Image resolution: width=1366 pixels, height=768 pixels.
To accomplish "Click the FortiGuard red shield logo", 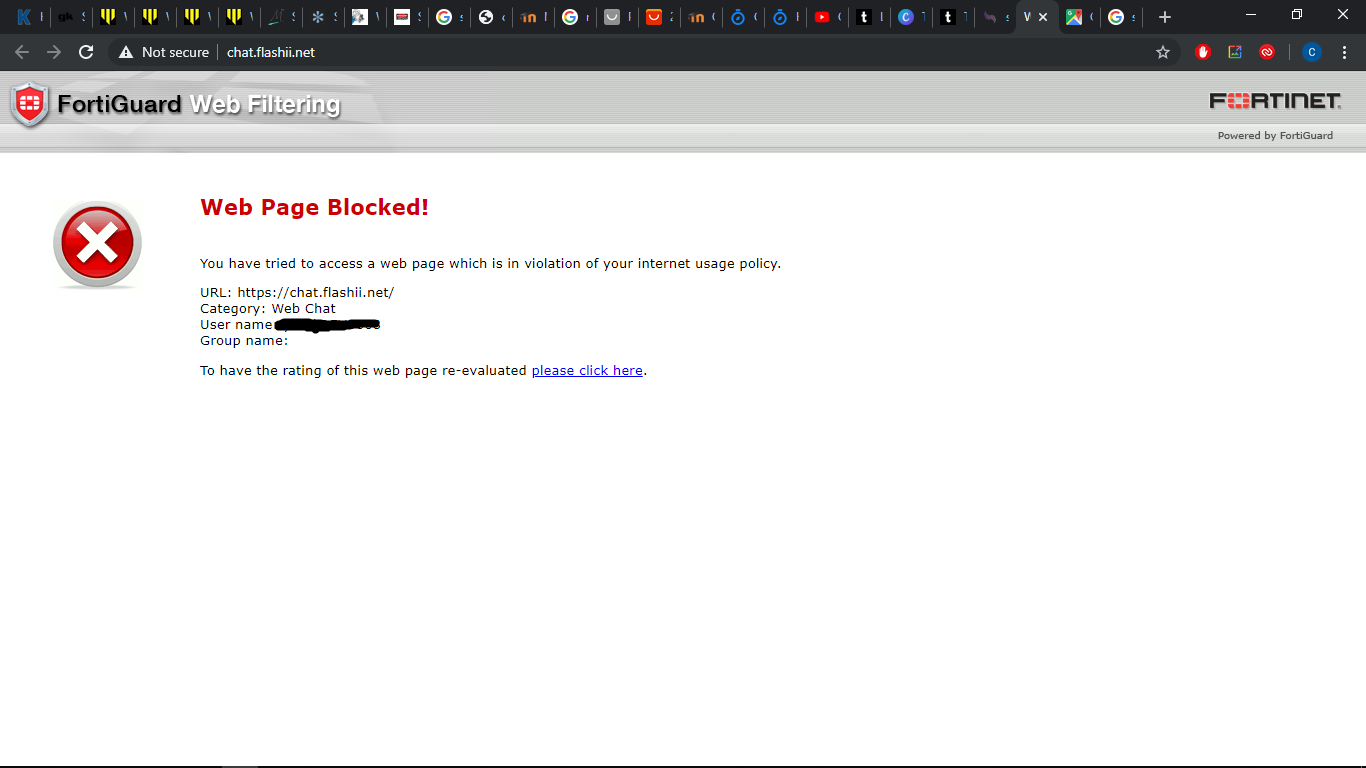I will click(30, 104).
